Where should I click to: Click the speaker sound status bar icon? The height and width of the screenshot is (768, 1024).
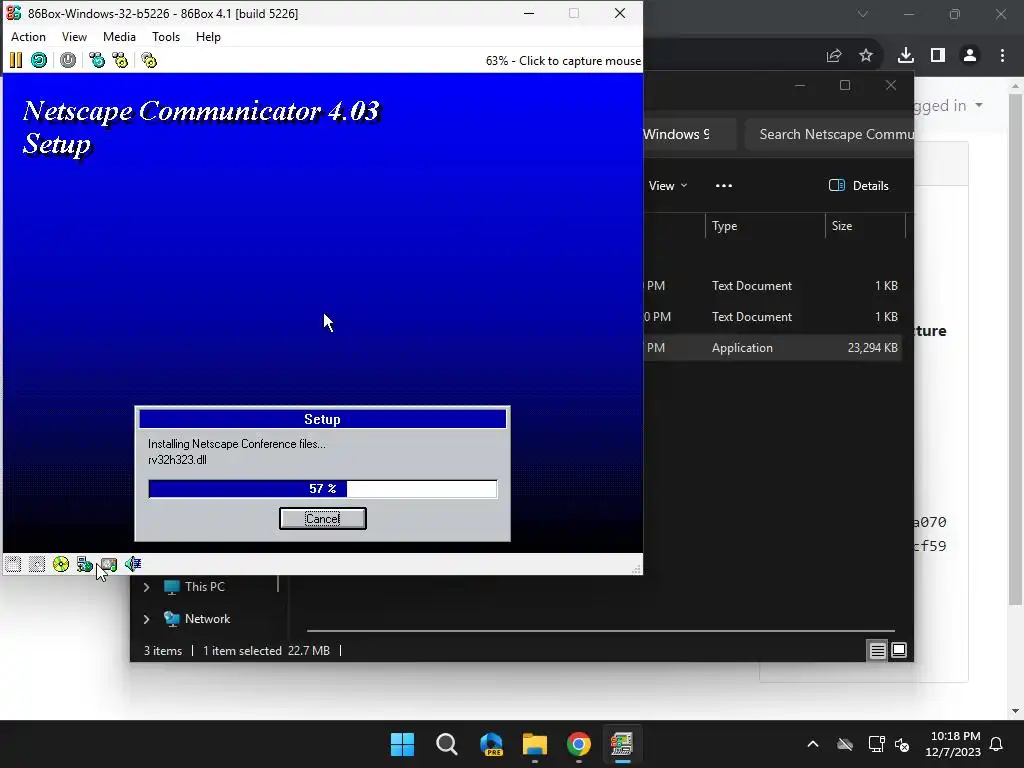(133, 564)
